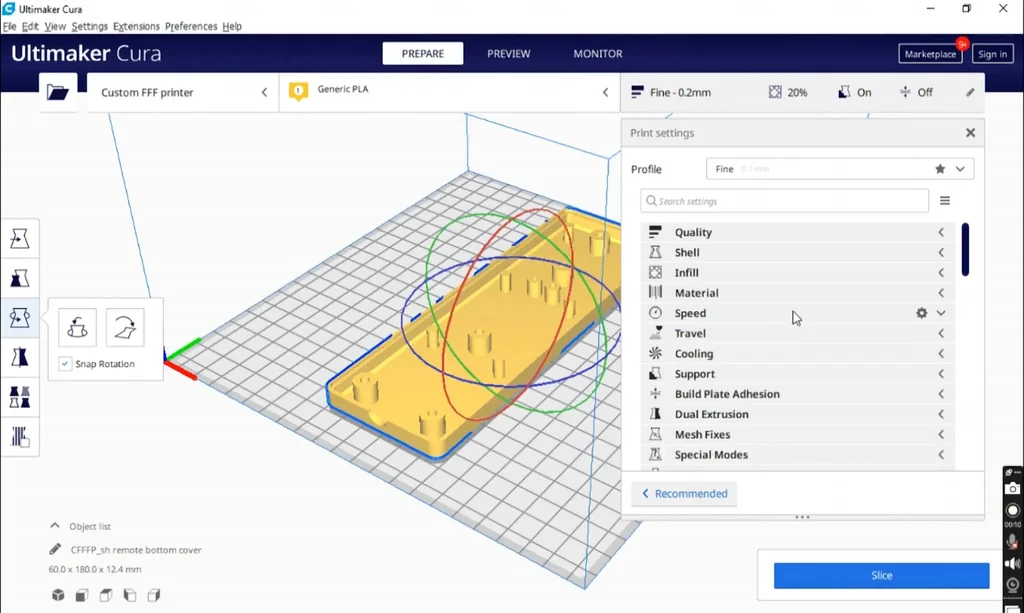Open the Preferences menu

pos(191,26)
